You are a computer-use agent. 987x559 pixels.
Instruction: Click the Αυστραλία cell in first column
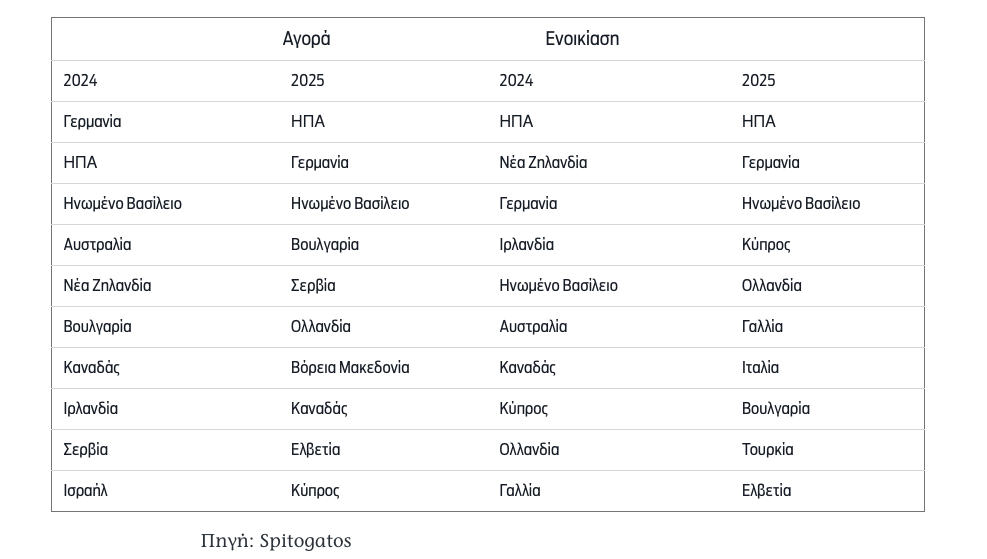pyautogui.click(x=98, y=244)
